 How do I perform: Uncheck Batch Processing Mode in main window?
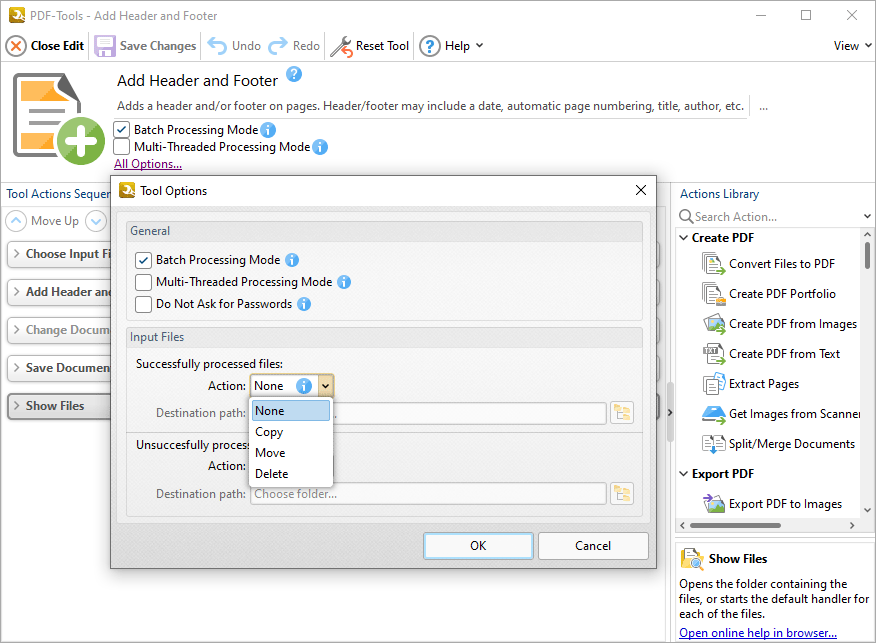coord(121,130)
